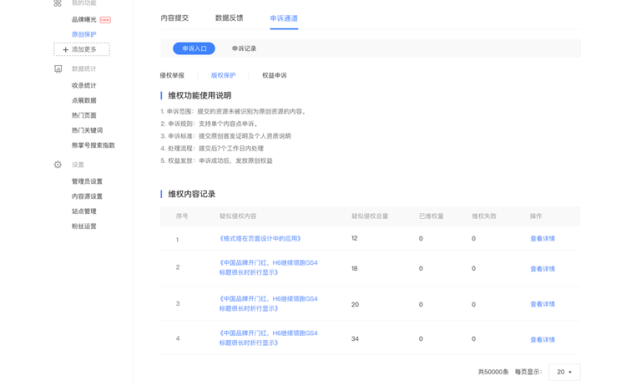Open 管理员设置 in the sidebar
This screenshot has height=386, width=626.
pos(87,181)
